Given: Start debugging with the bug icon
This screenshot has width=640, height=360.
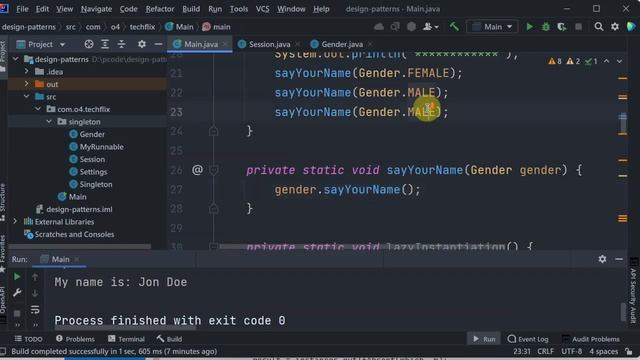Looking at the screenshot, I should (x=546, y=27).
